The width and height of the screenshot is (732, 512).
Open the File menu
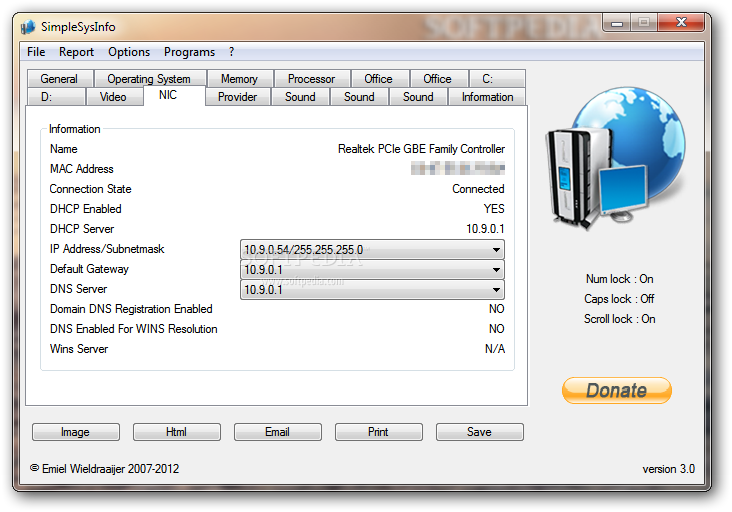[x=36, y=52]
